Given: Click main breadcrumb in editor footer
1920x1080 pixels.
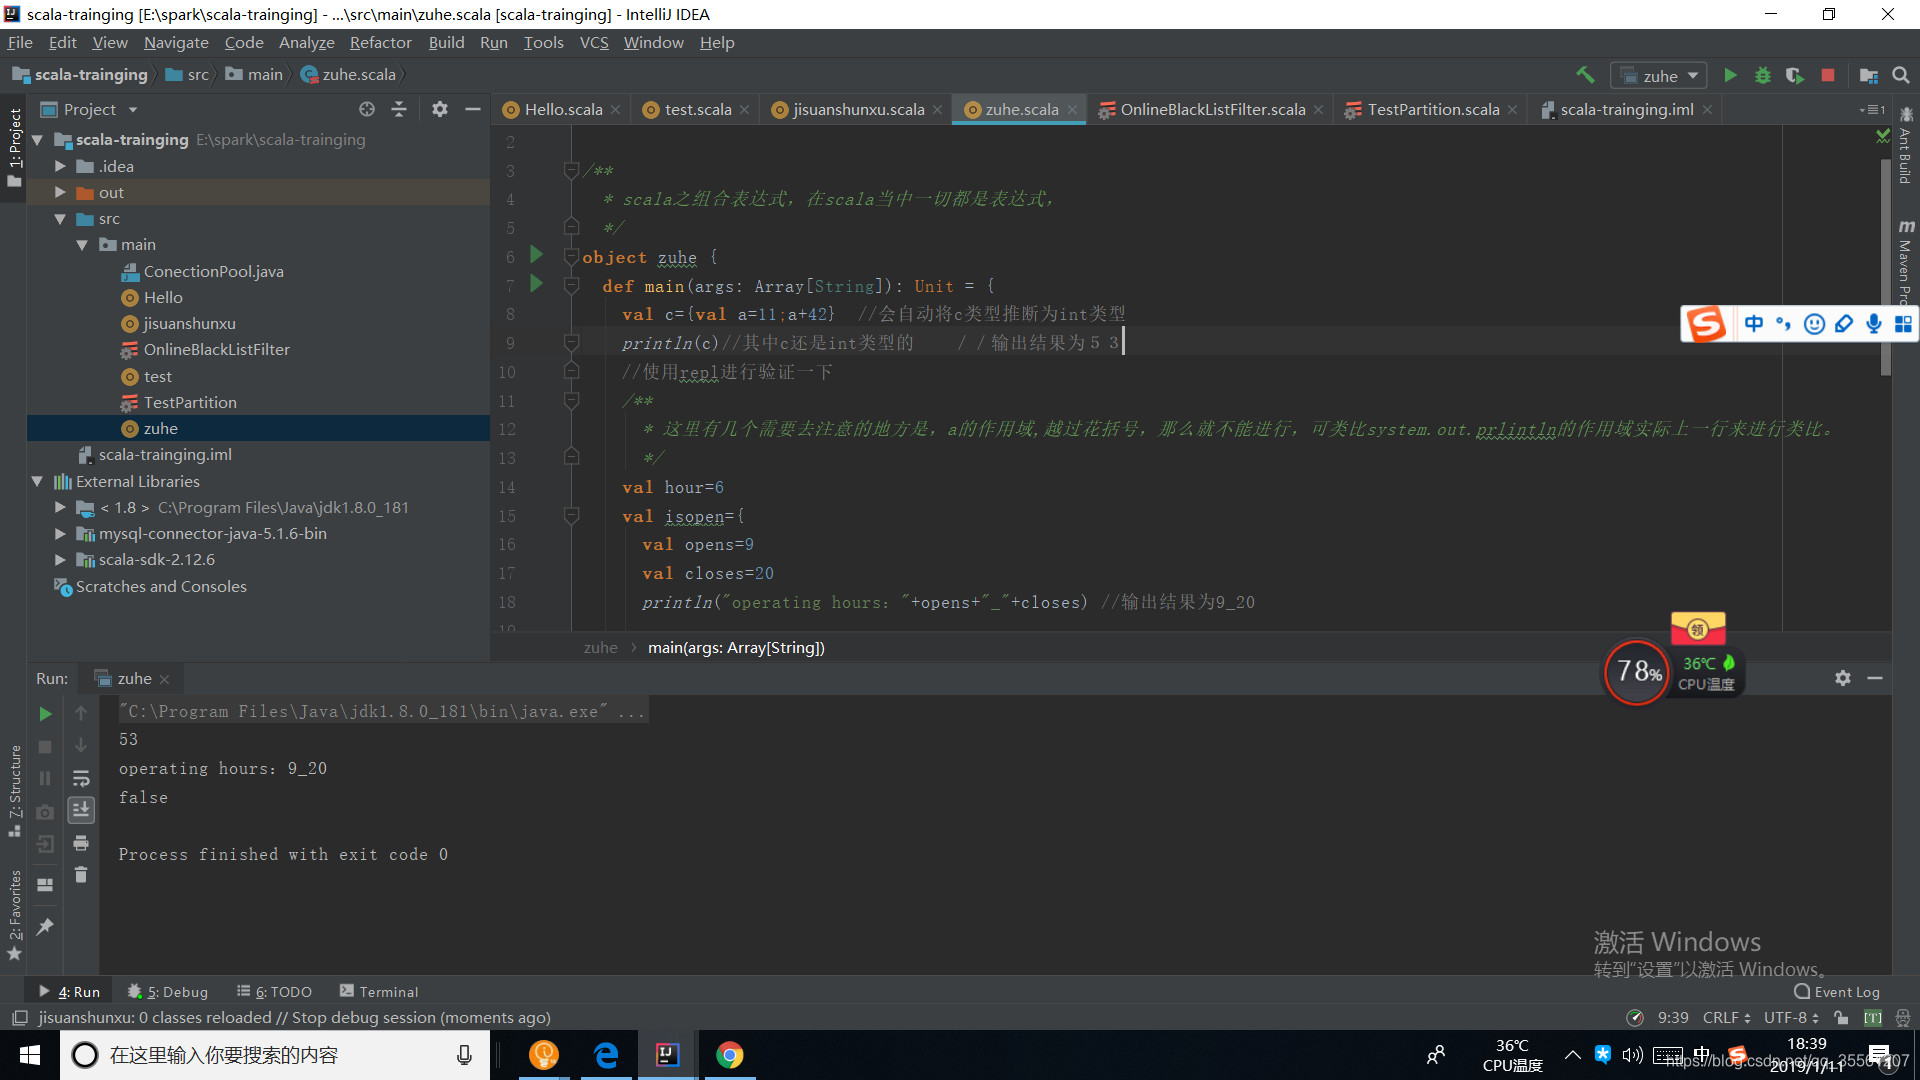Looking at the screenshot, I should click(736, 648).
